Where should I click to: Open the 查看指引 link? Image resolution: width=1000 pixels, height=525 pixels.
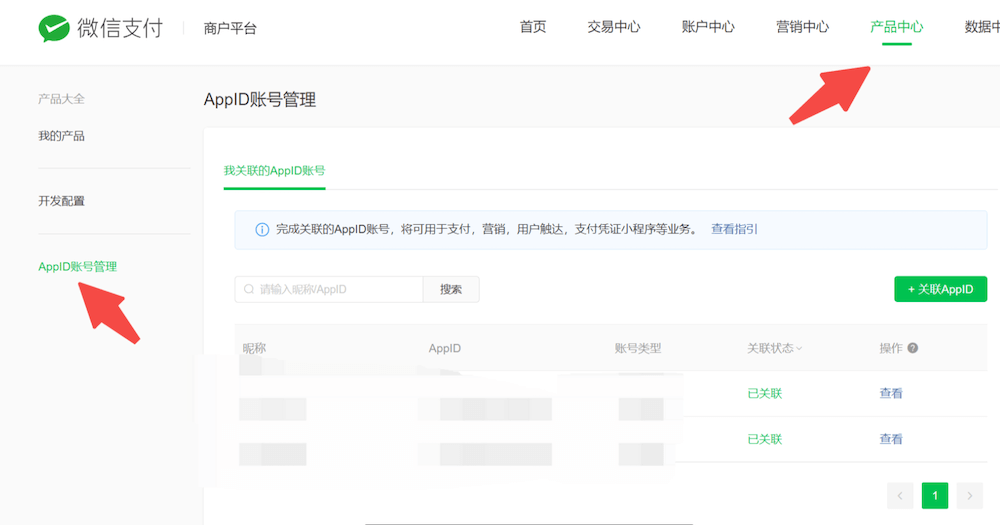[x=734, y=229]
